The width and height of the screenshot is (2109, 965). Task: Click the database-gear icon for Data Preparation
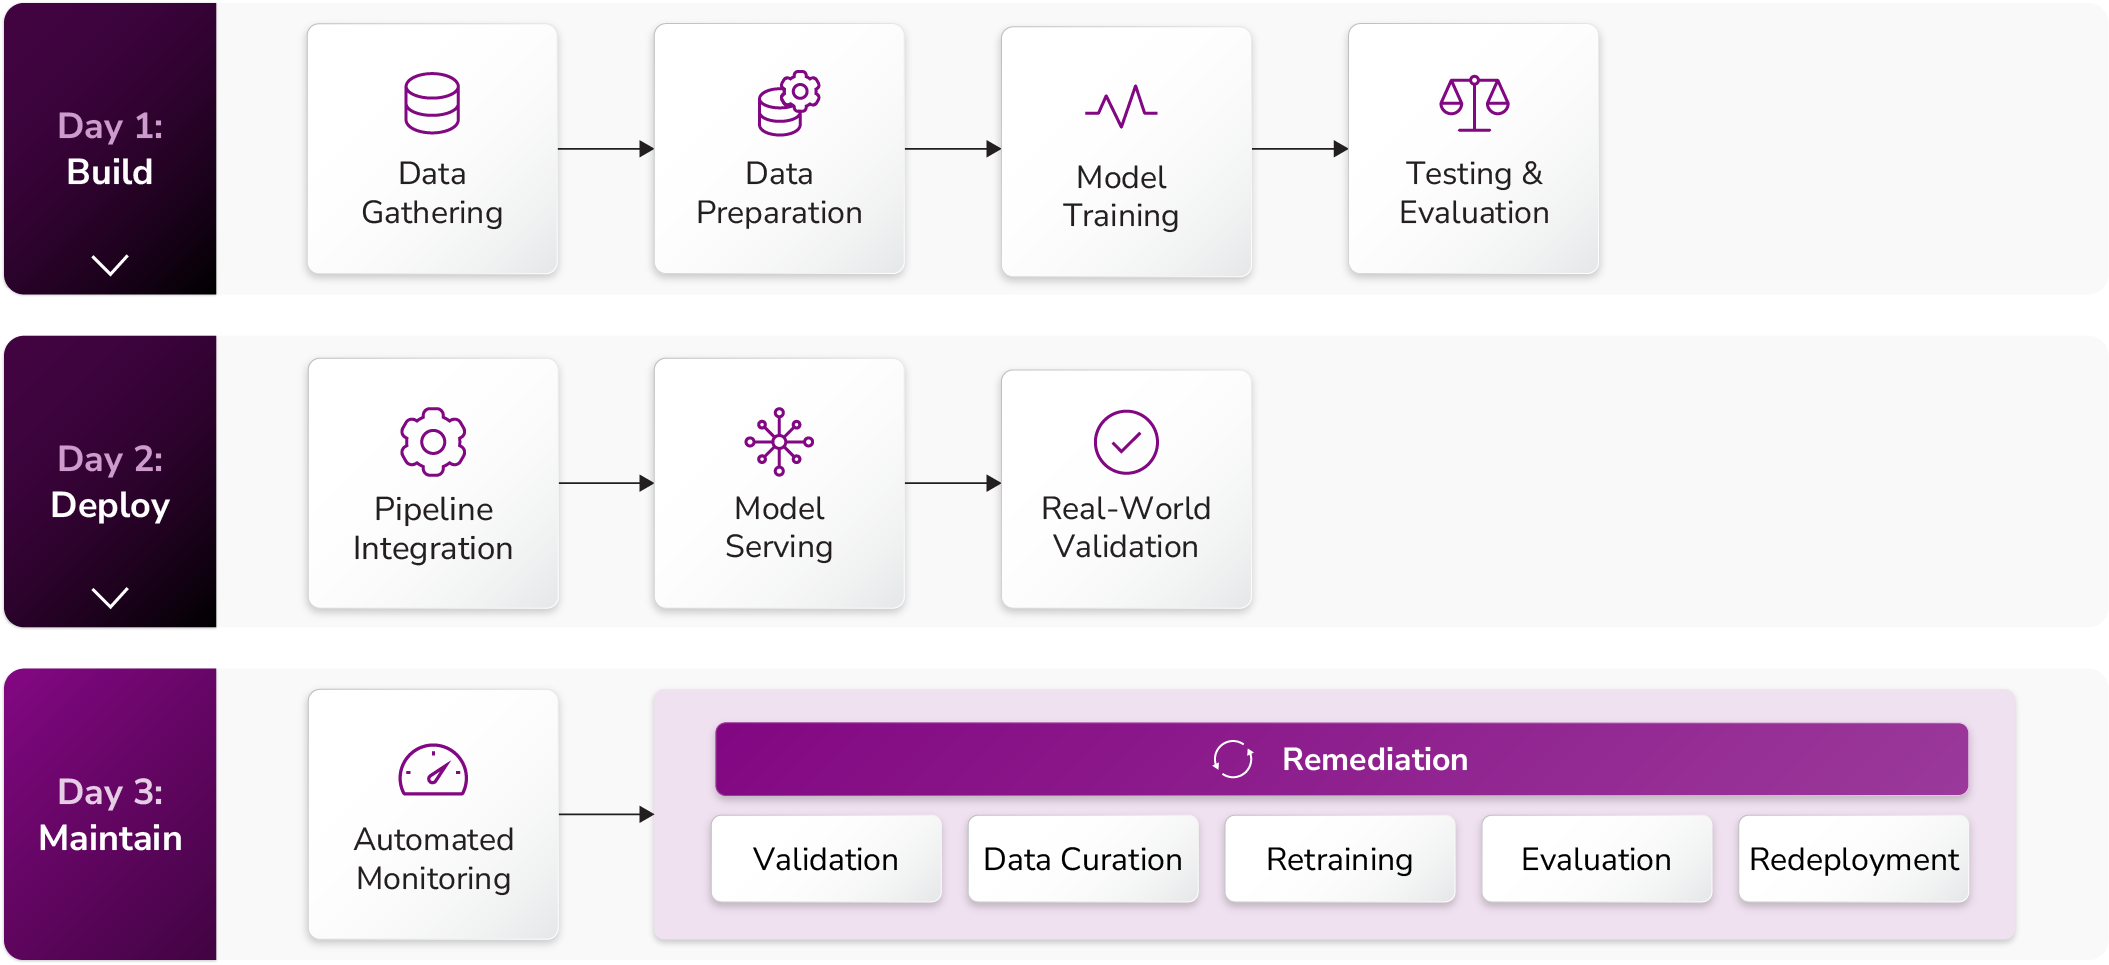click(788, 103)
